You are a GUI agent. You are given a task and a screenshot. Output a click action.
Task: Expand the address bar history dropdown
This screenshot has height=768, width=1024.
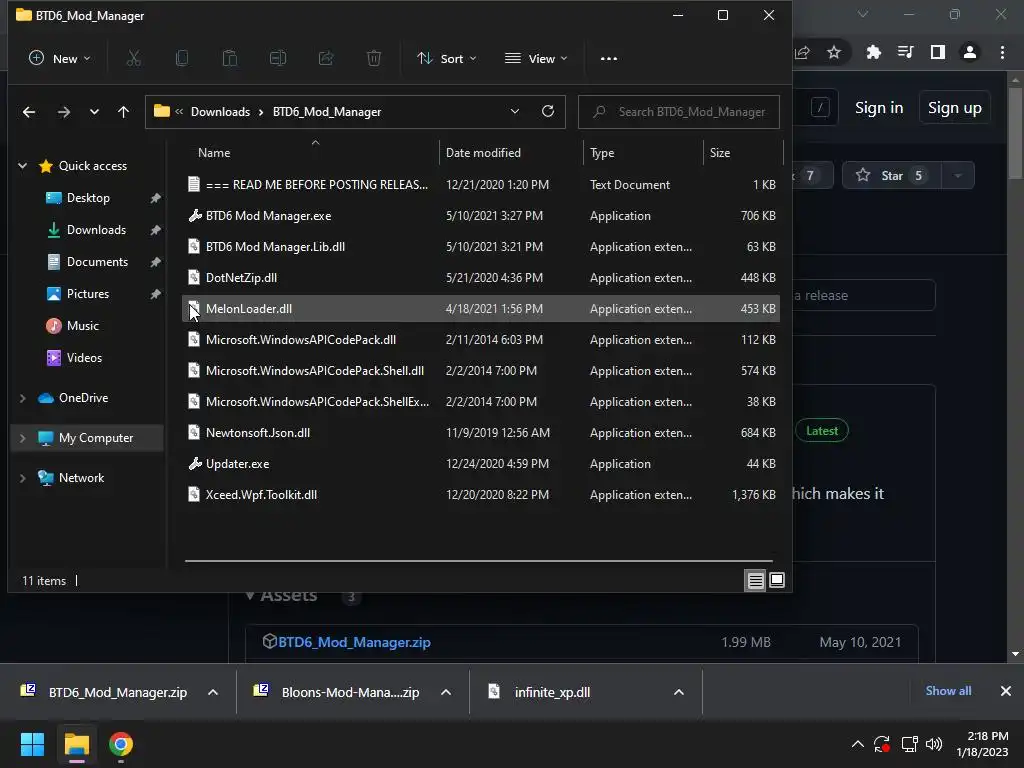point(515,111)
